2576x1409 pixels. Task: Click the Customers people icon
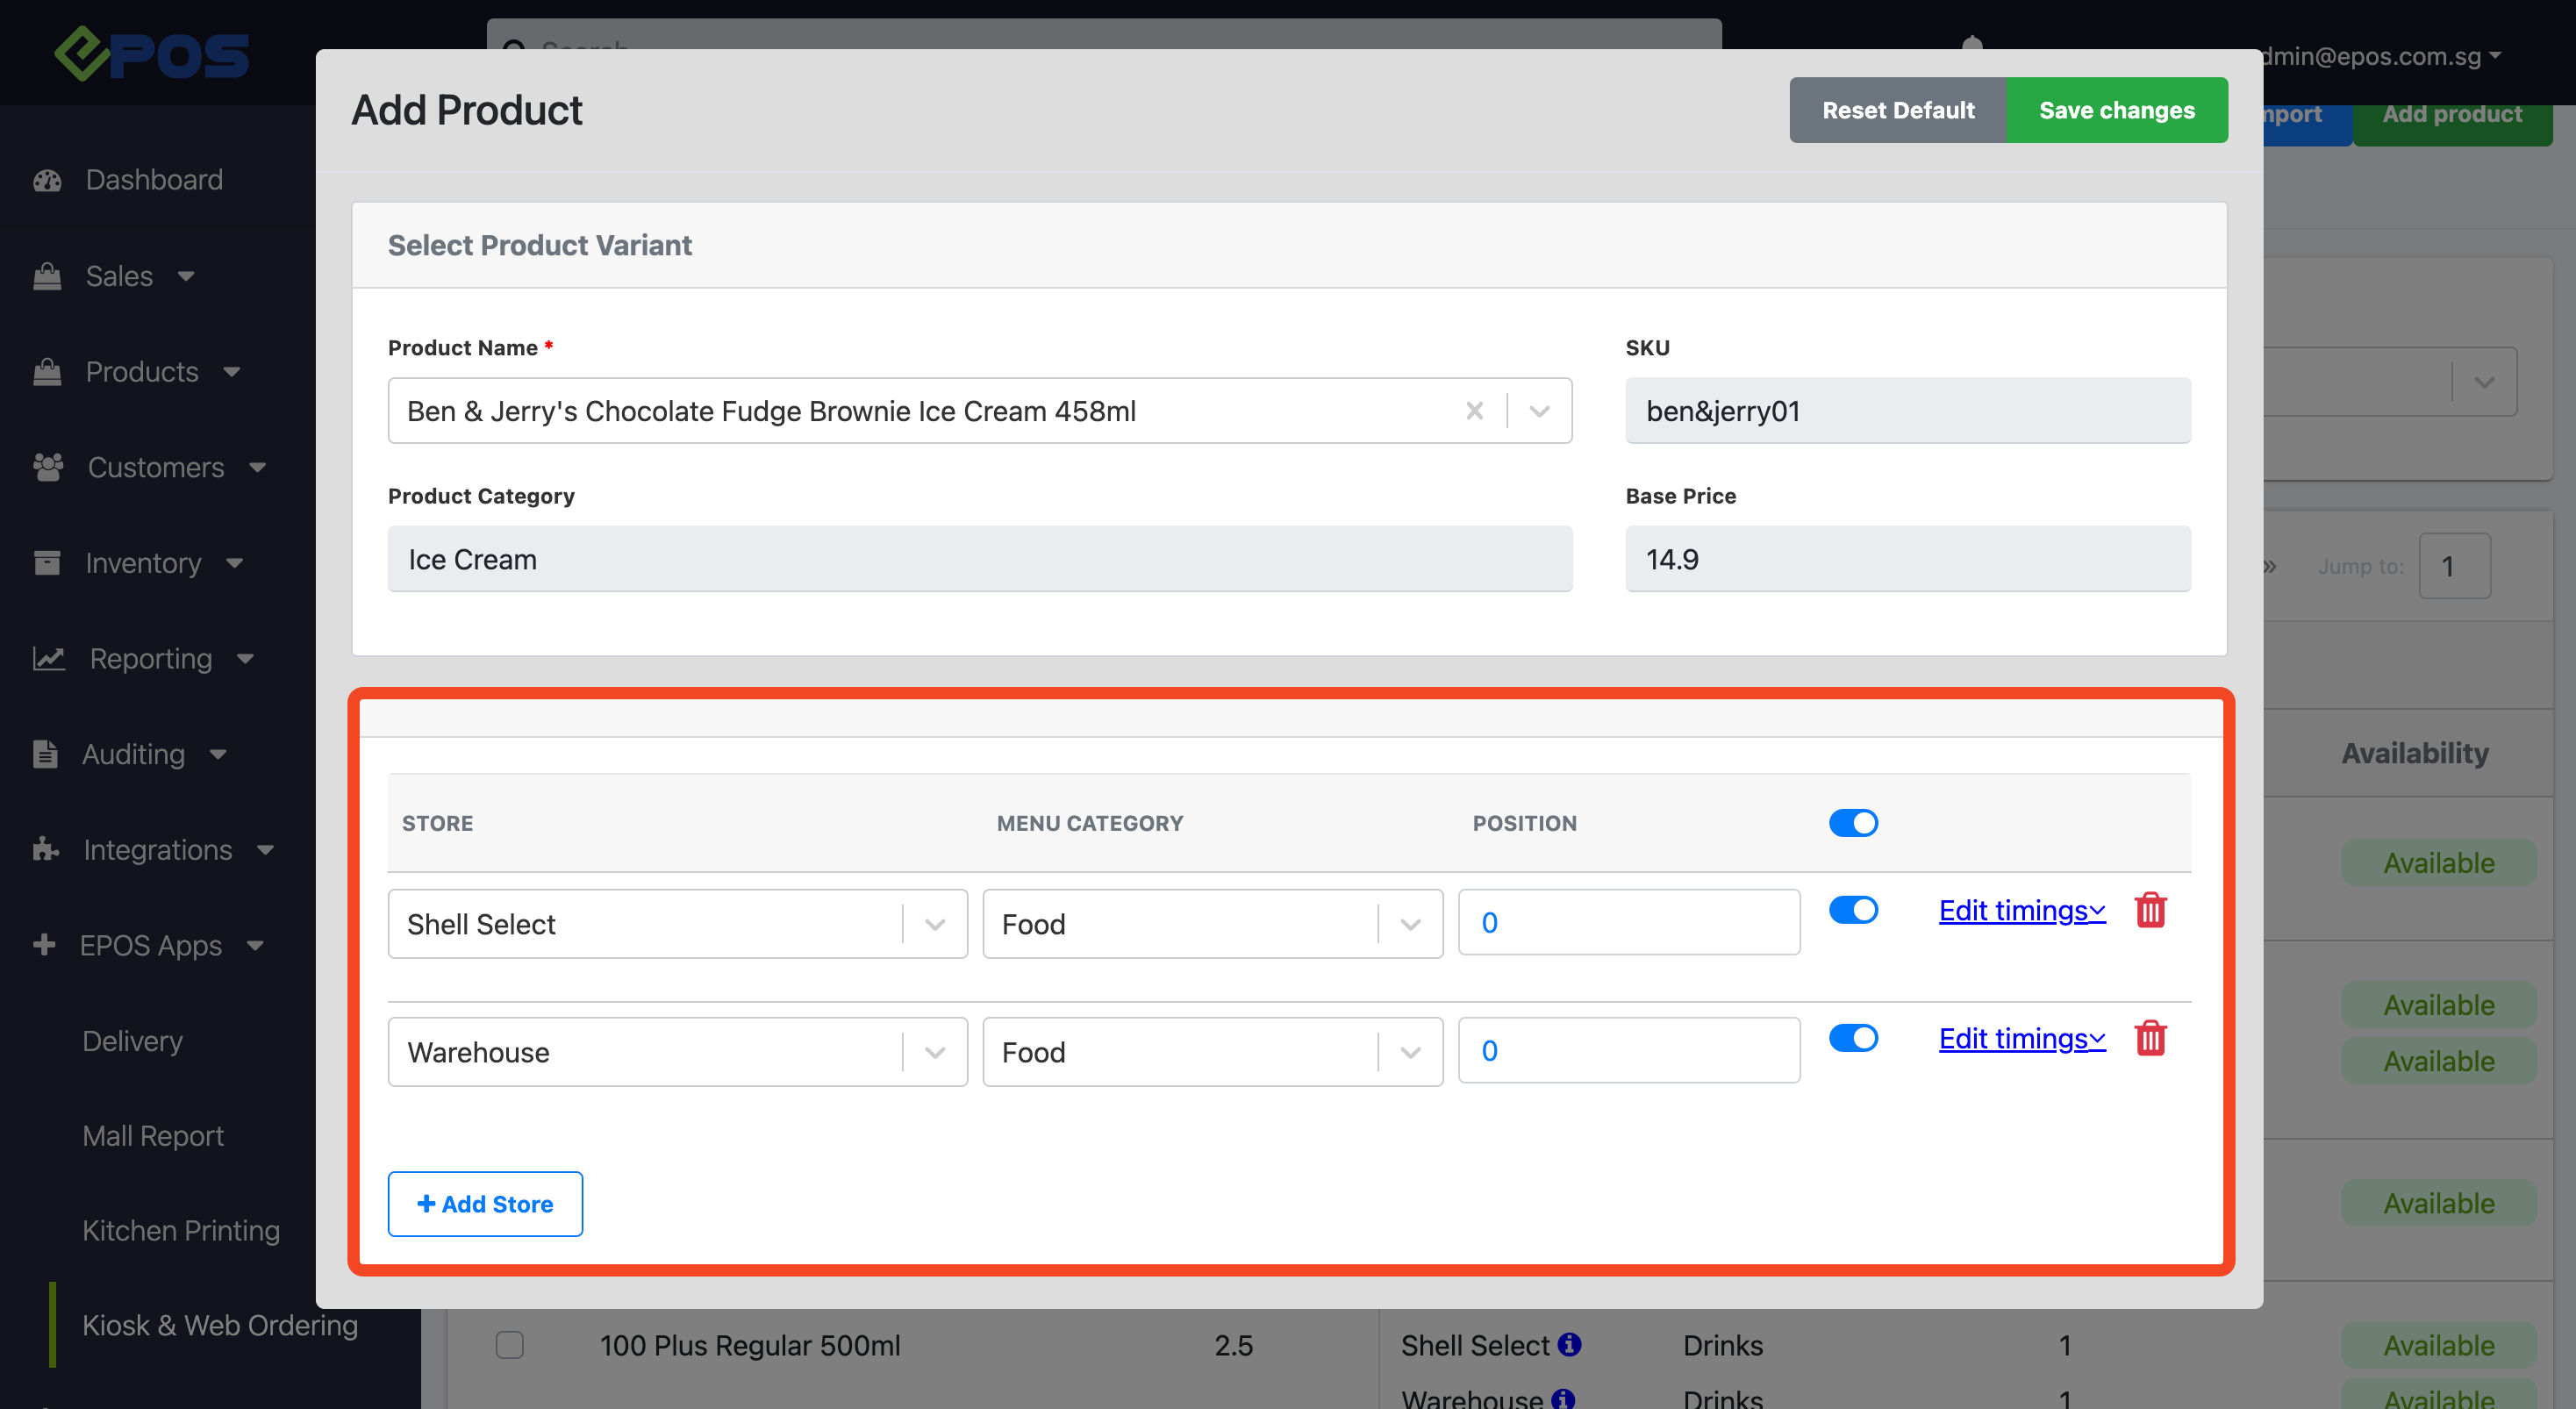click(48, 467)
